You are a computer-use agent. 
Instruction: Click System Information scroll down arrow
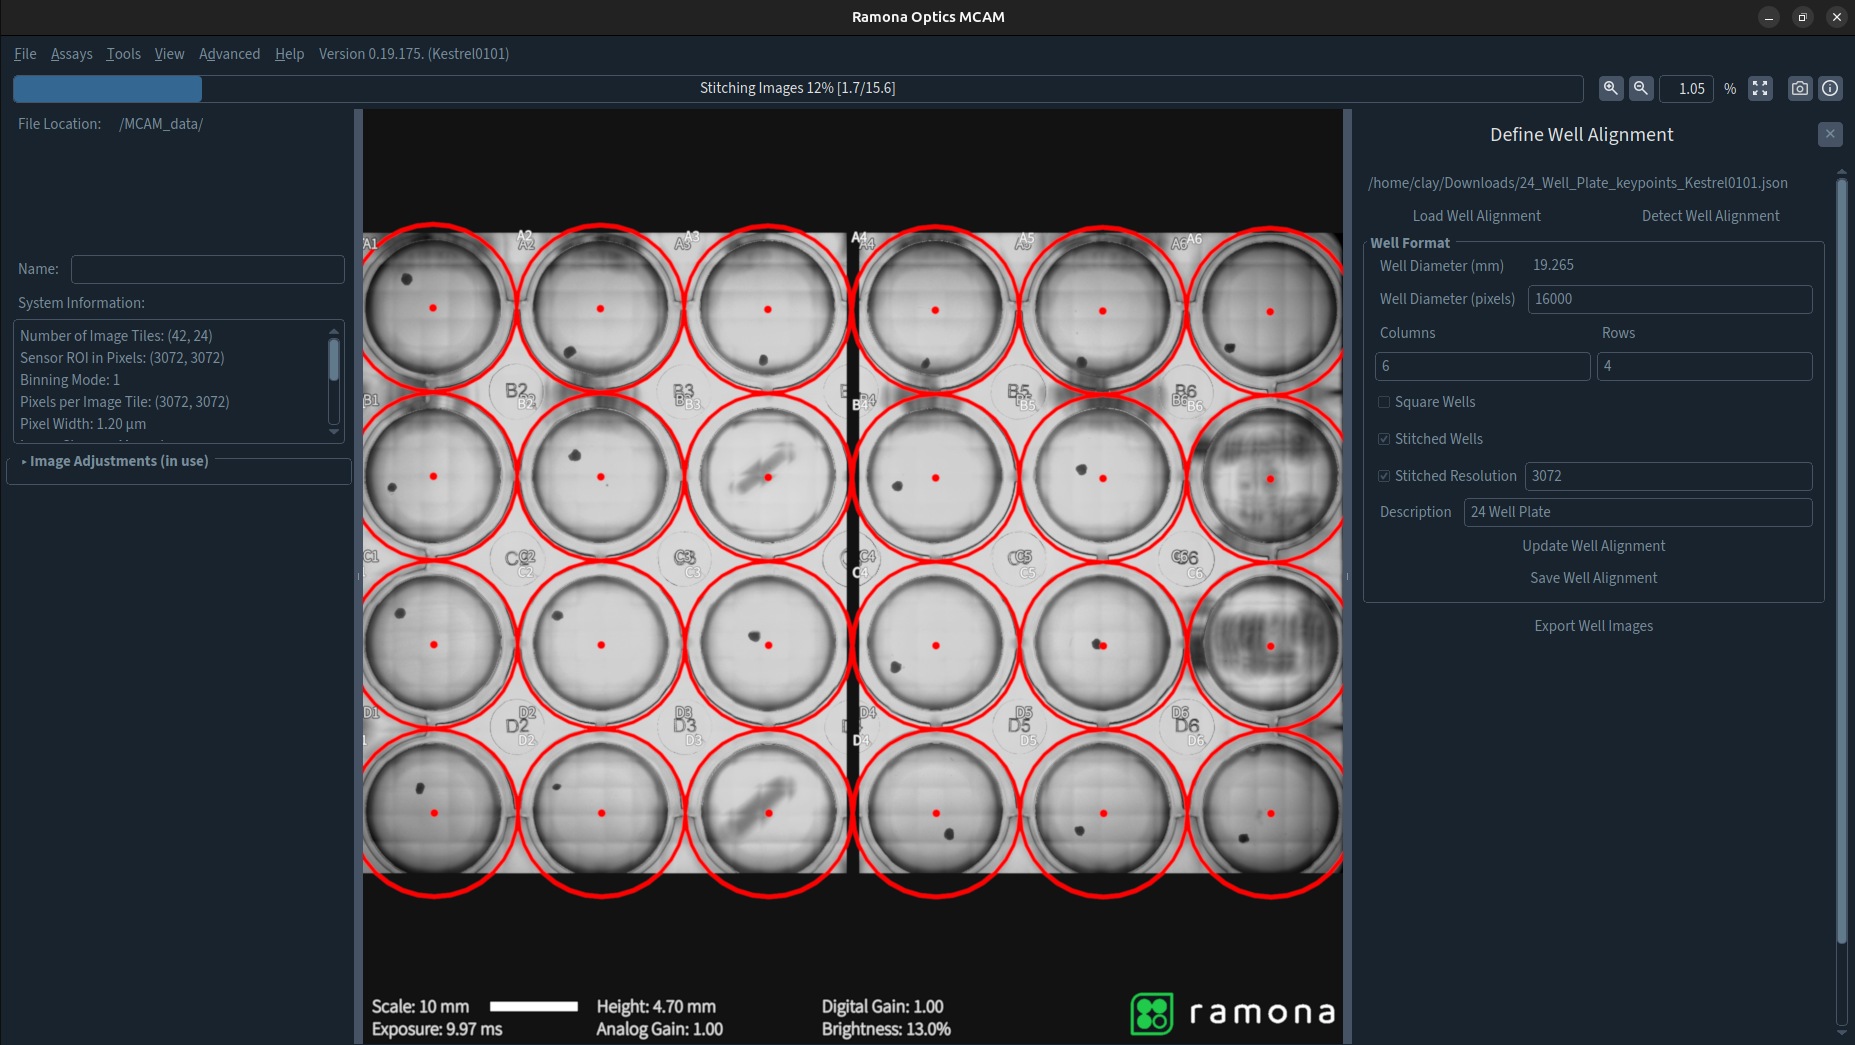click(334, 433)
